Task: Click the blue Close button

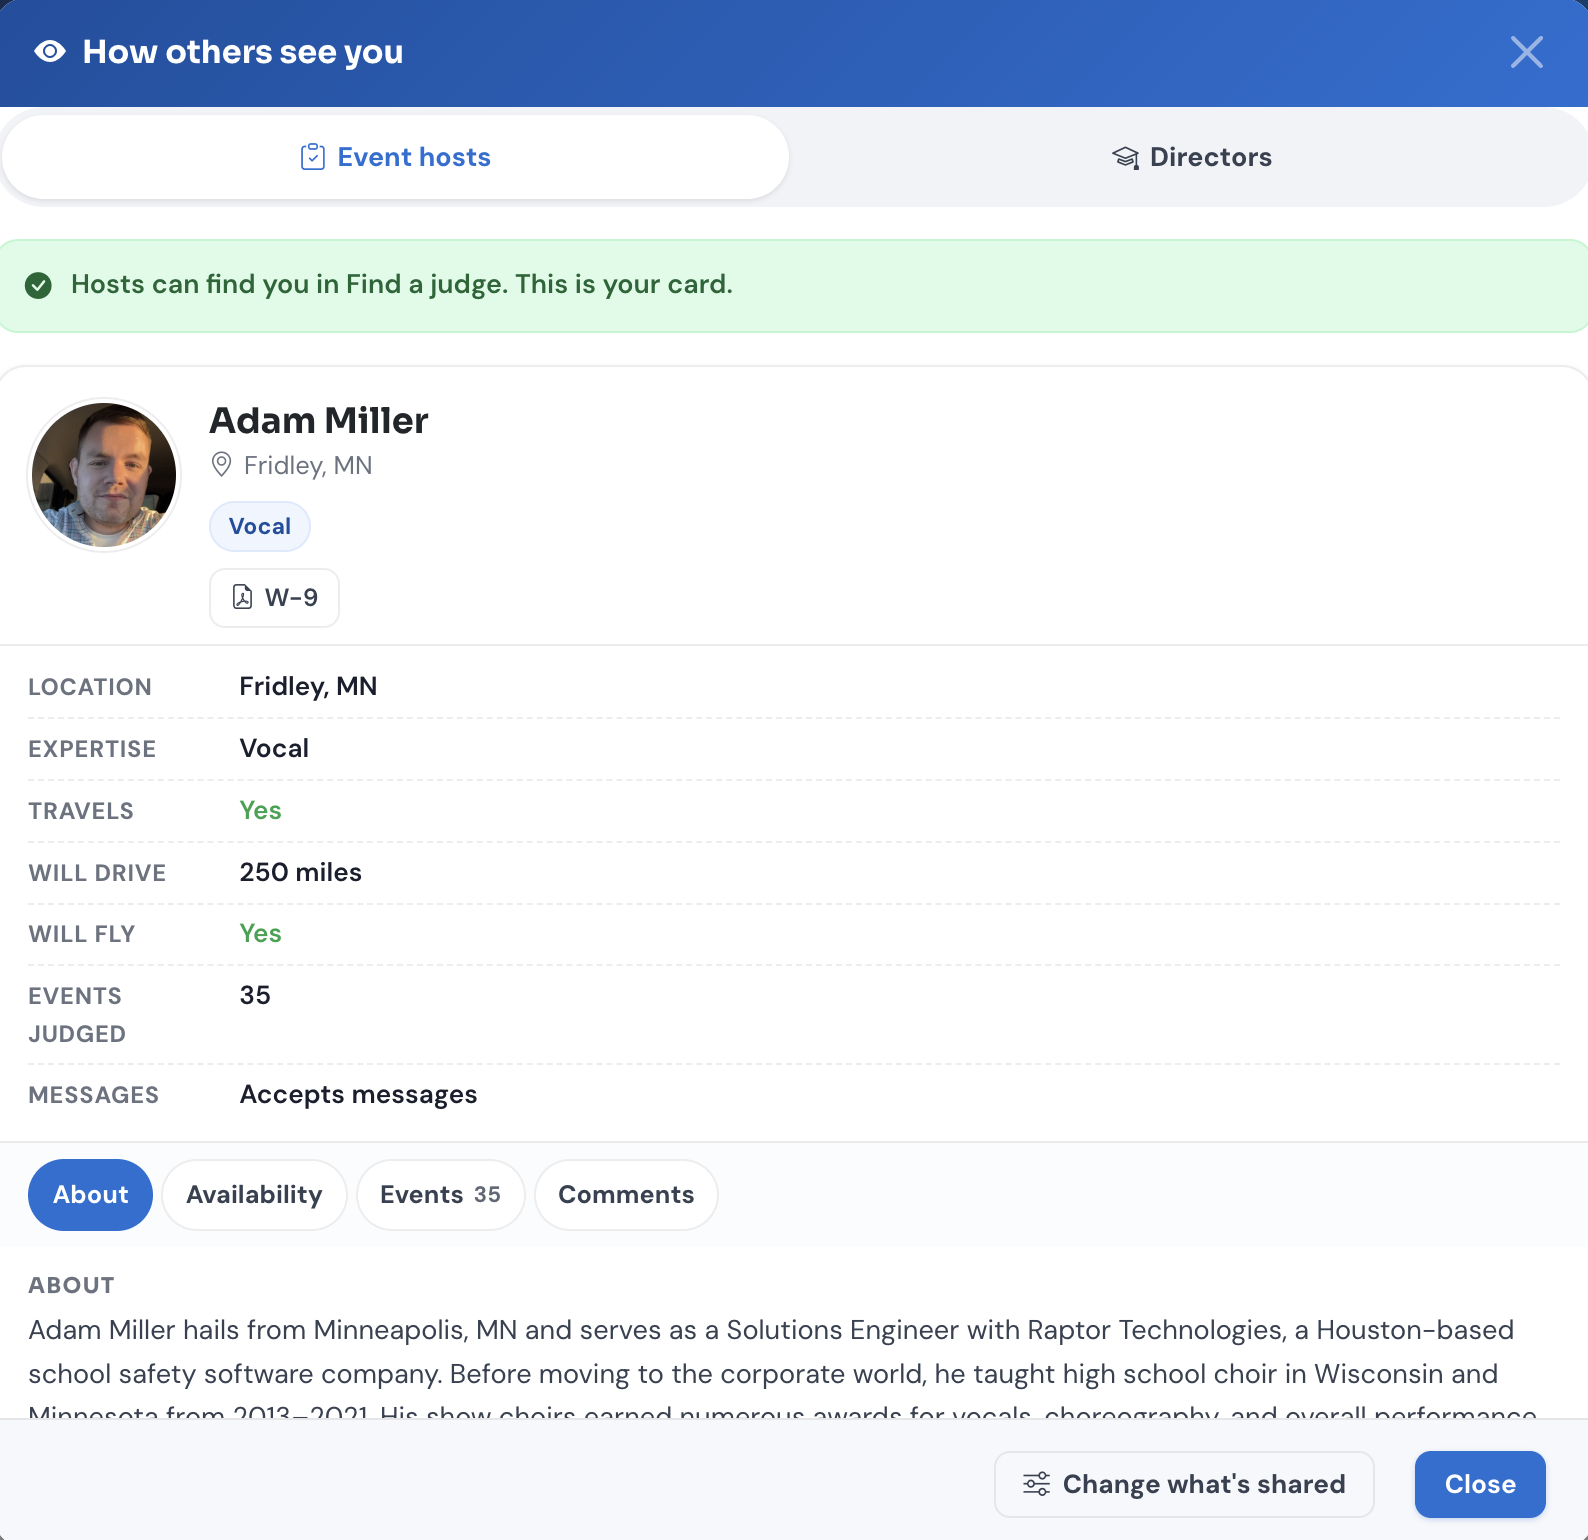Action: [x=1480, y=1484]
